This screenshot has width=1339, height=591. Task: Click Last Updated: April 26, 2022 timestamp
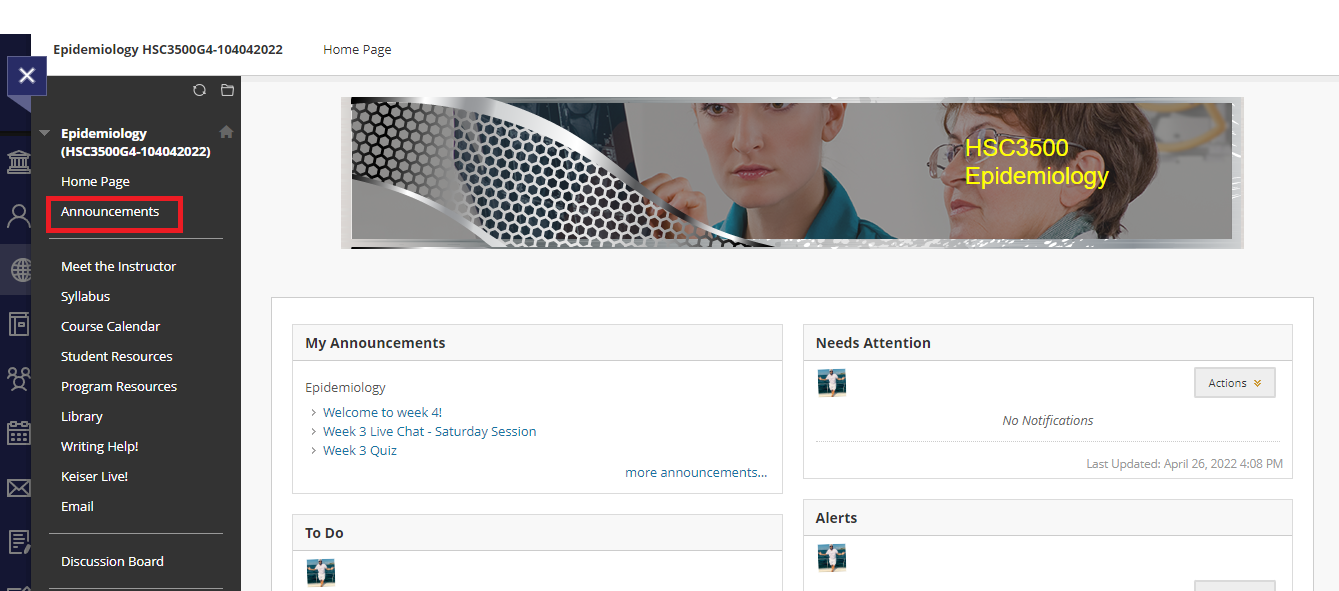point(1184,464)
